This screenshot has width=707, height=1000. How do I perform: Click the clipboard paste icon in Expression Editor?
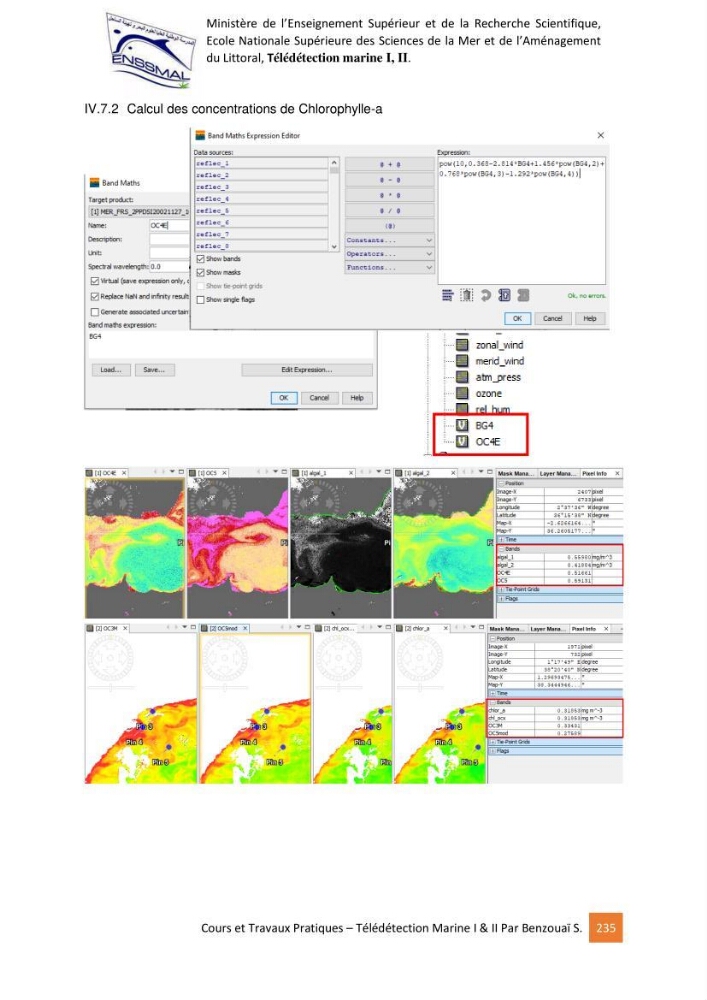(x=467, y=295)
